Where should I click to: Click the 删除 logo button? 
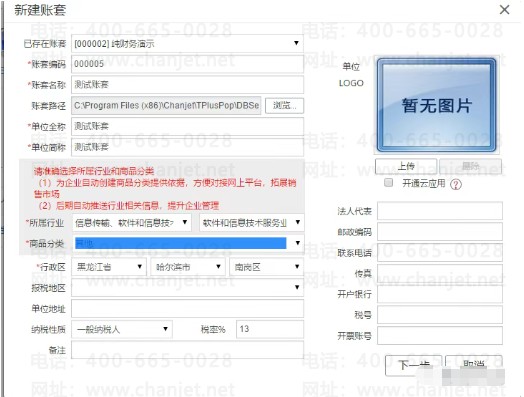(x=471, y=166)
